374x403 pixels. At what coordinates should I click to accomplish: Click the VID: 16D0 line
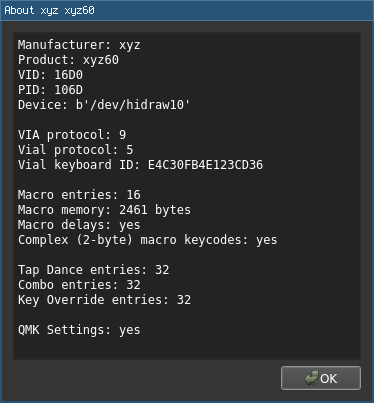50,75
